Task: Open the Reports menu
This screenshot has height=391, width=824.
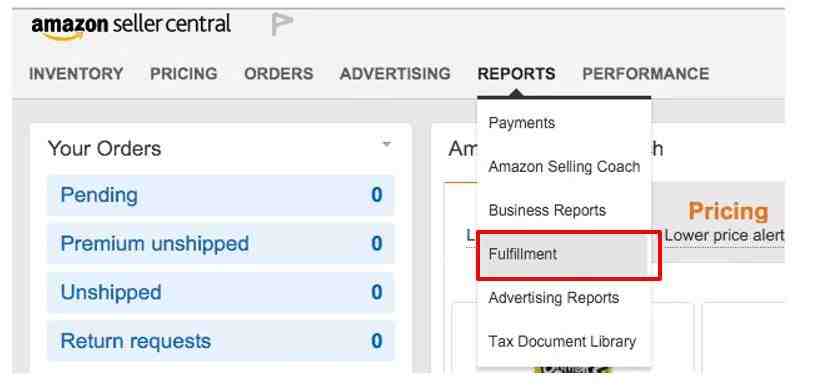Action: (x=517, y=74)
